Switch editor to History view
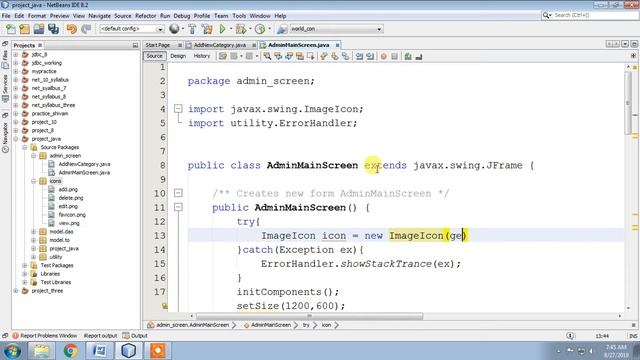This screenshot has height=360, width=640. coord(202,56)
